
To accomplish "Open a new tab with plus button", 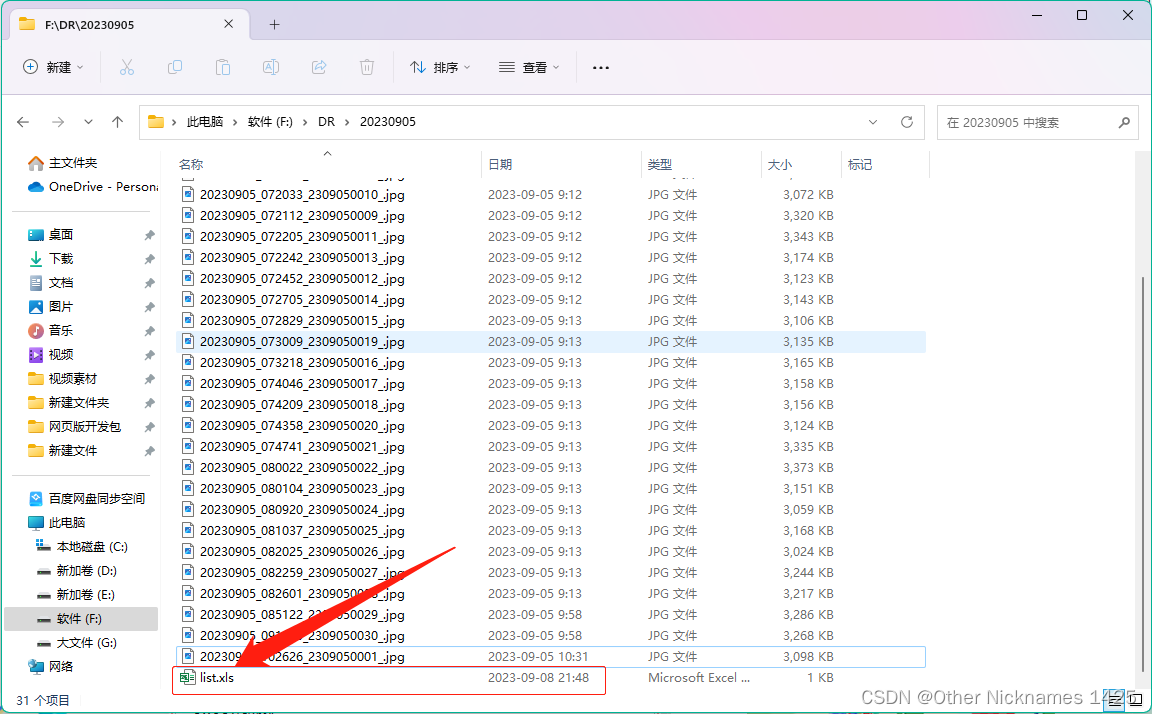I will pyautogui.click(x=274, y=24).
